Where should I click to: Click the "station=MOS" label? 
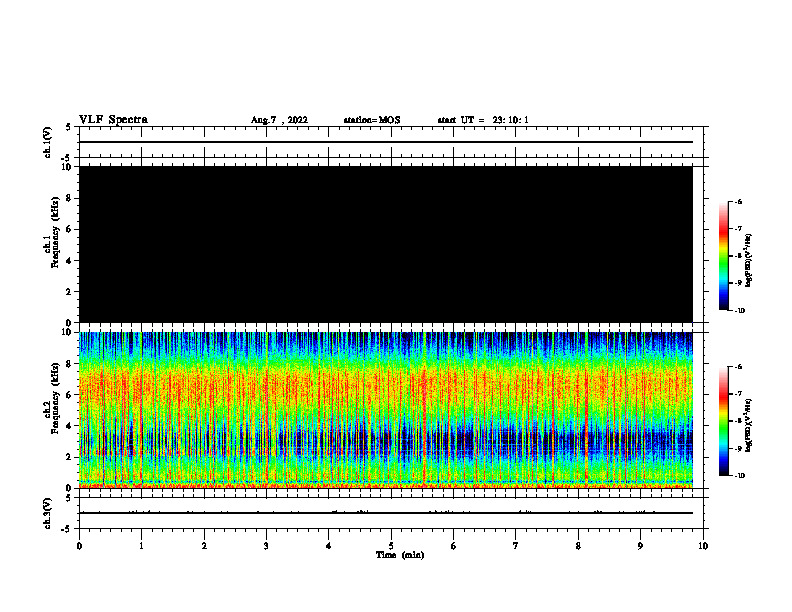click(x=372, y=120)
